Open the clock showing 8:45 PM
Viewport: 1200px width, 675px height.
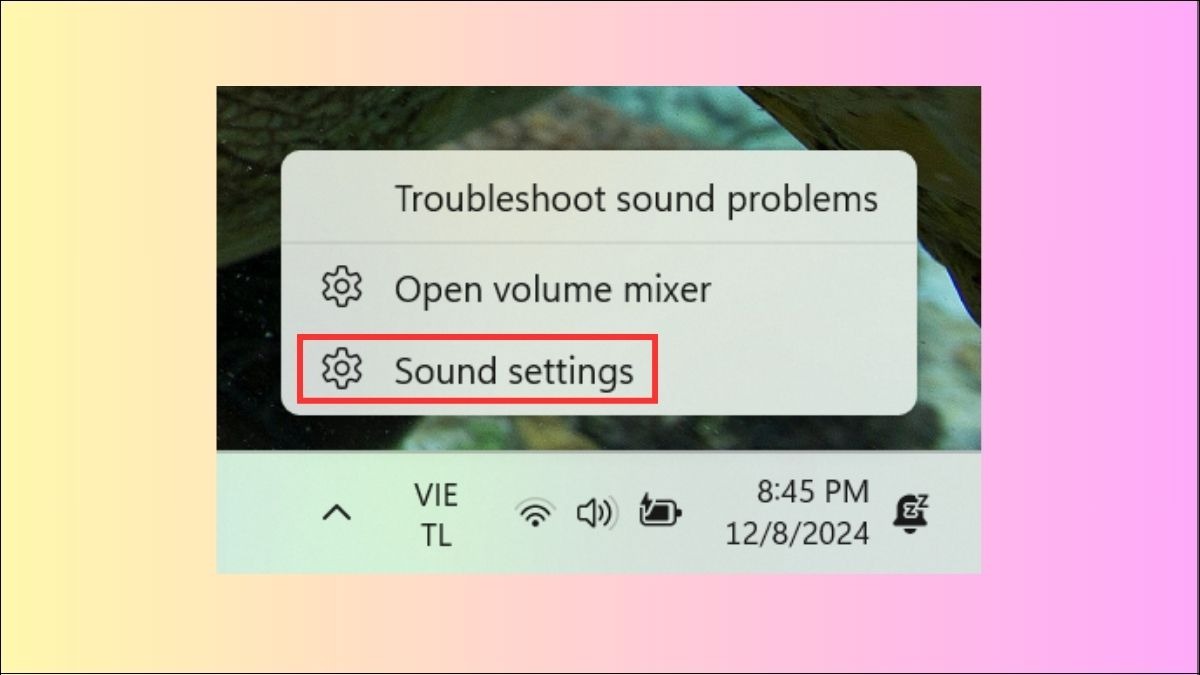(x=813, y=492)
